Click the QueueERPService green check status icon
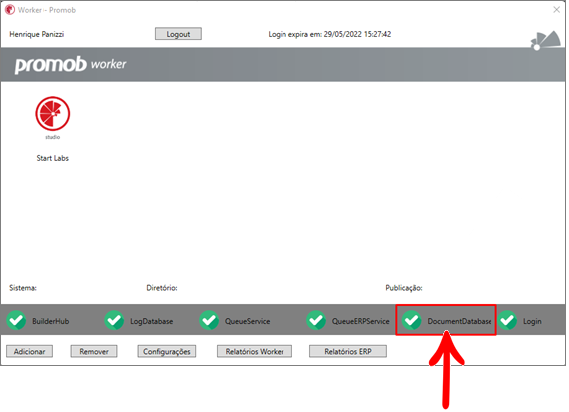Screen dimensions: 569x412 click(316, 321)
